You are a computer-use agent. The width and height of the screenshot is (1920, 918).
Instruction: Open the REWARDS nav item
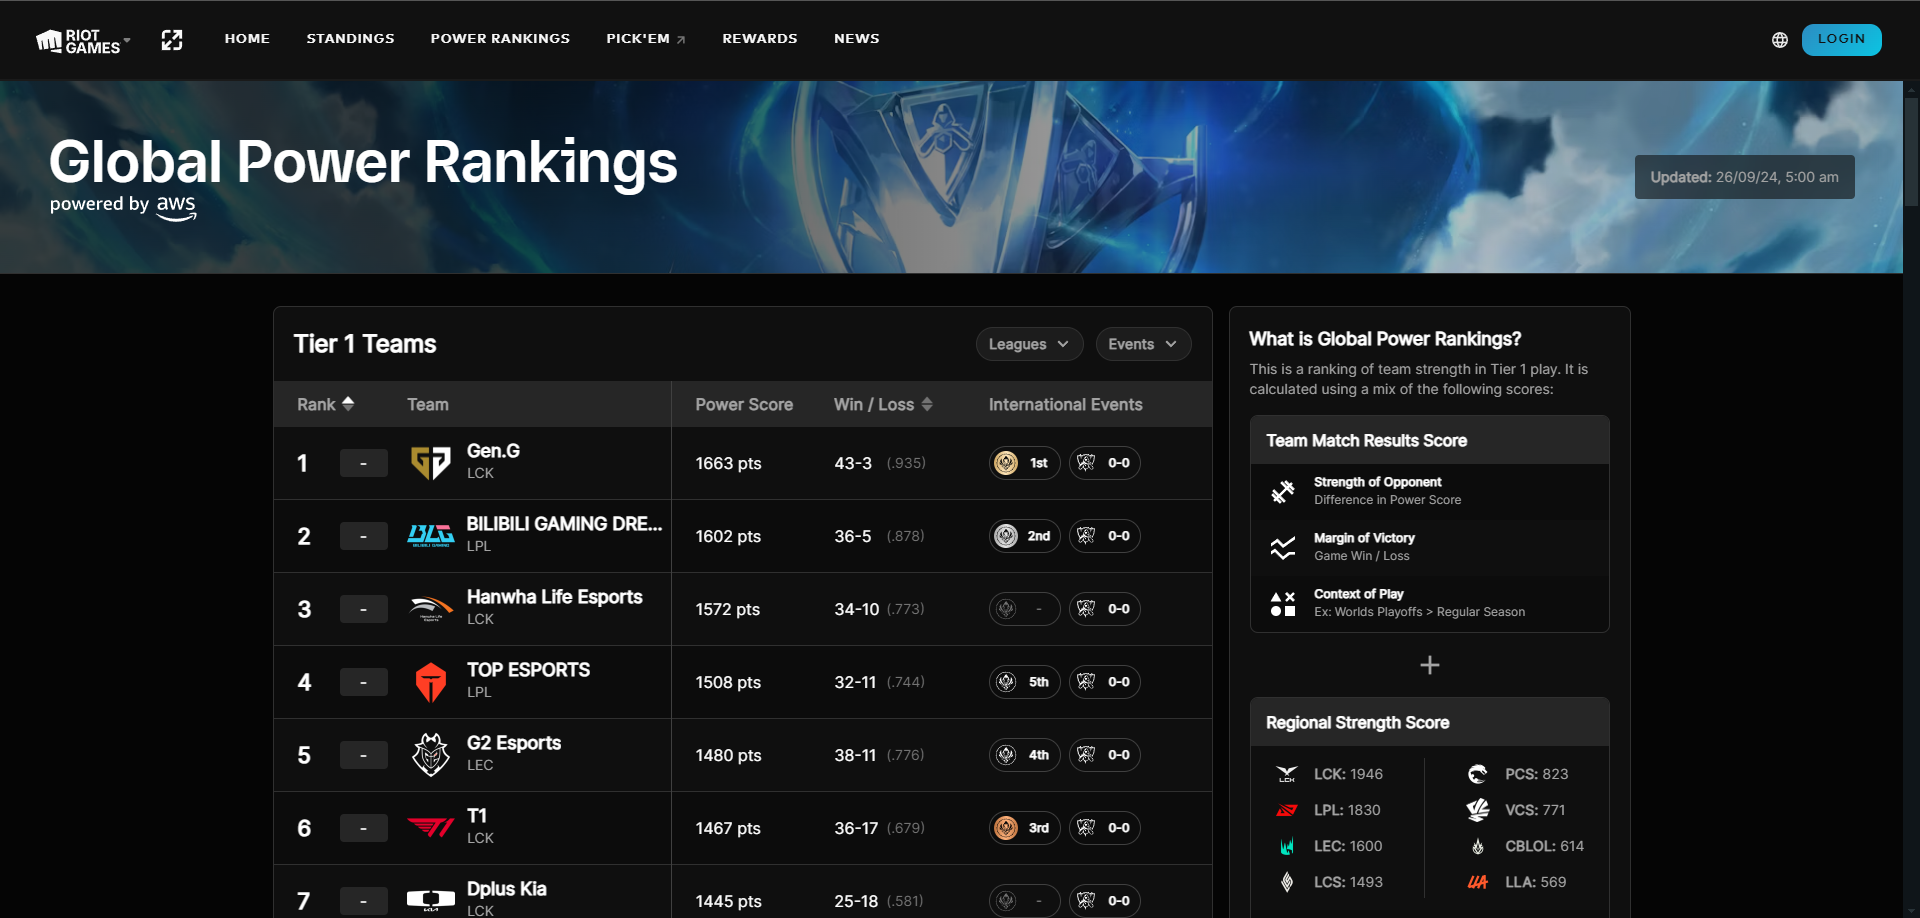(x=760, y=39)
